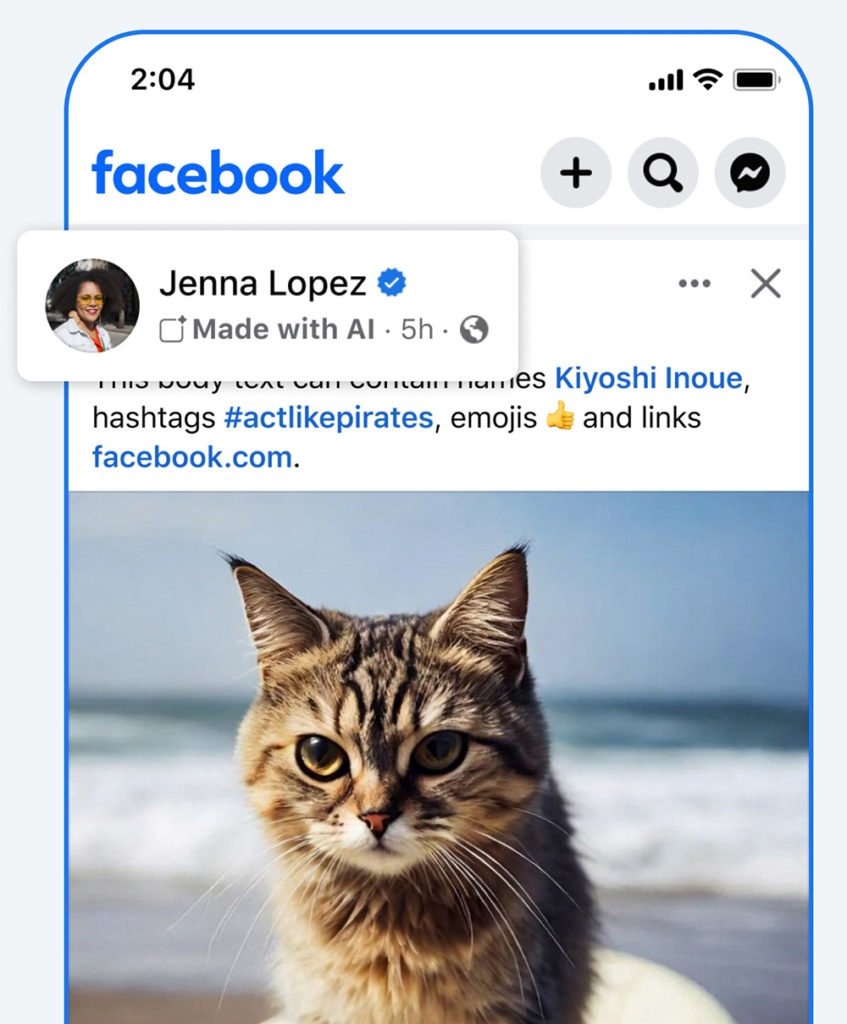Open Kiyoshi Inoue tagged name
Image resolution: width=847 pixels, height=1024 pixels.
click(x=648, y=378)
